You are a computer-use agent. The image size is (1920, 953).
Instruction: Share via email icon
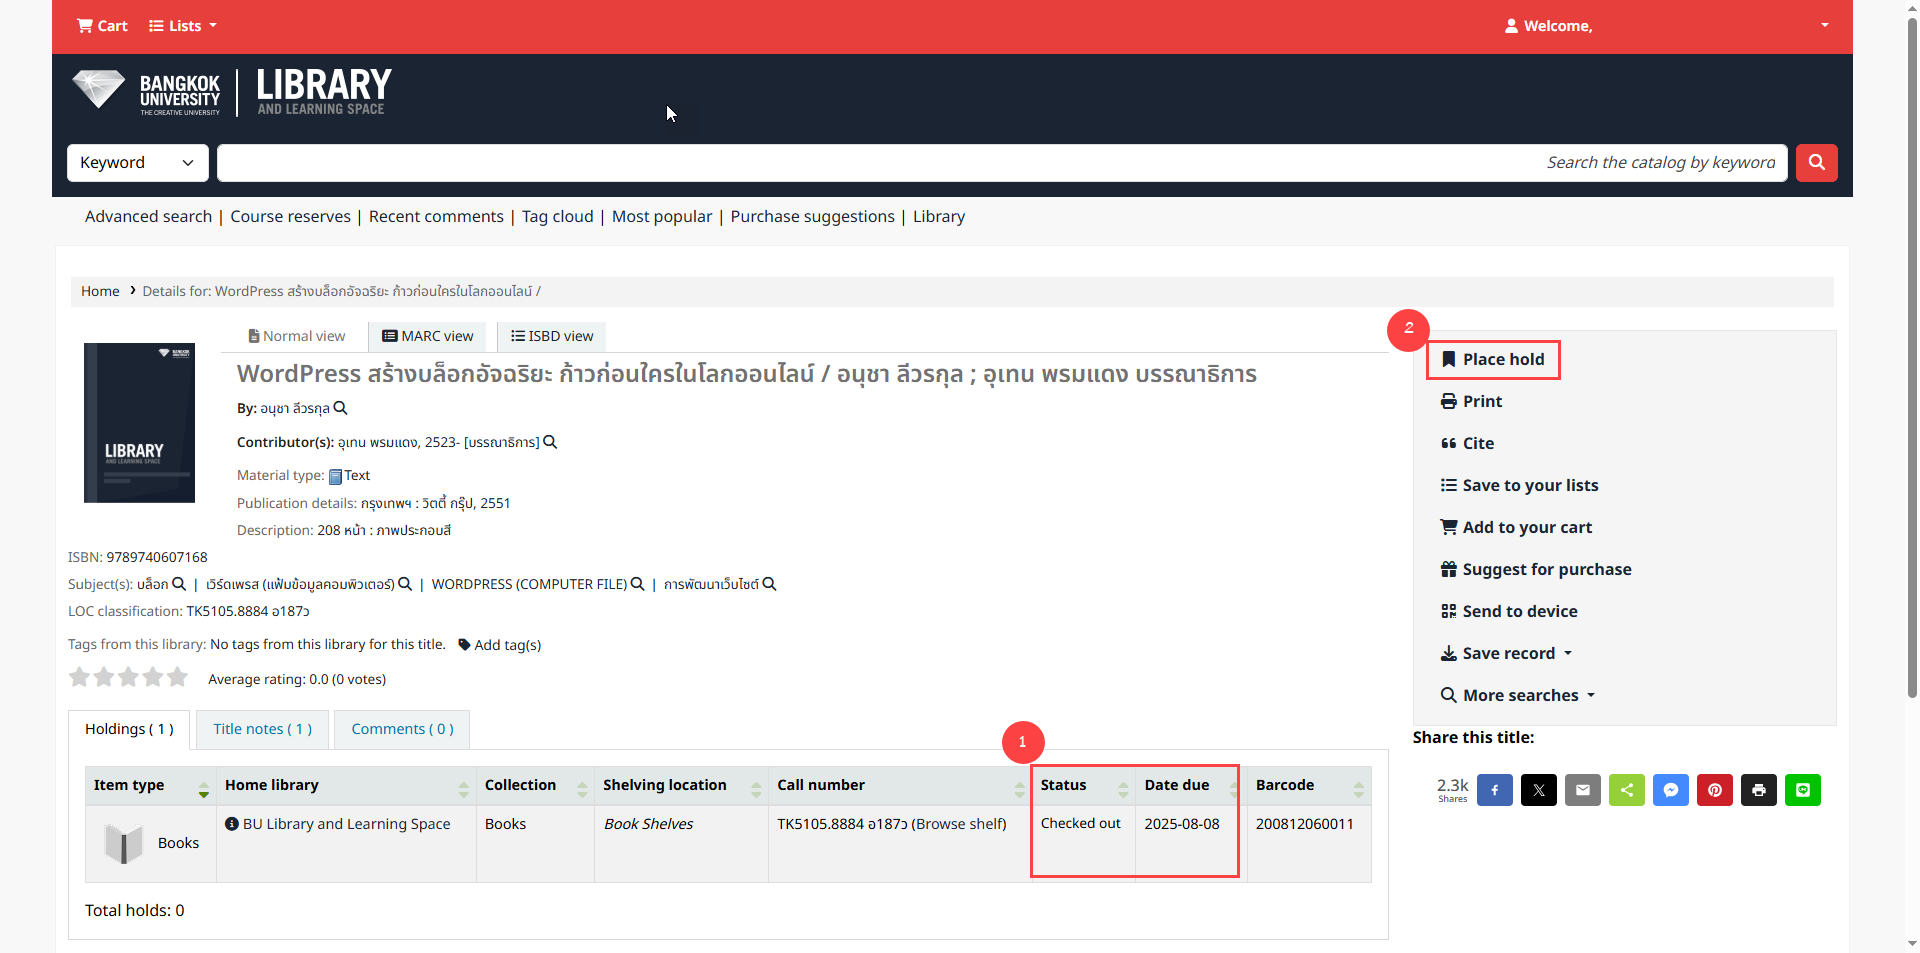tap(1583, 790)
